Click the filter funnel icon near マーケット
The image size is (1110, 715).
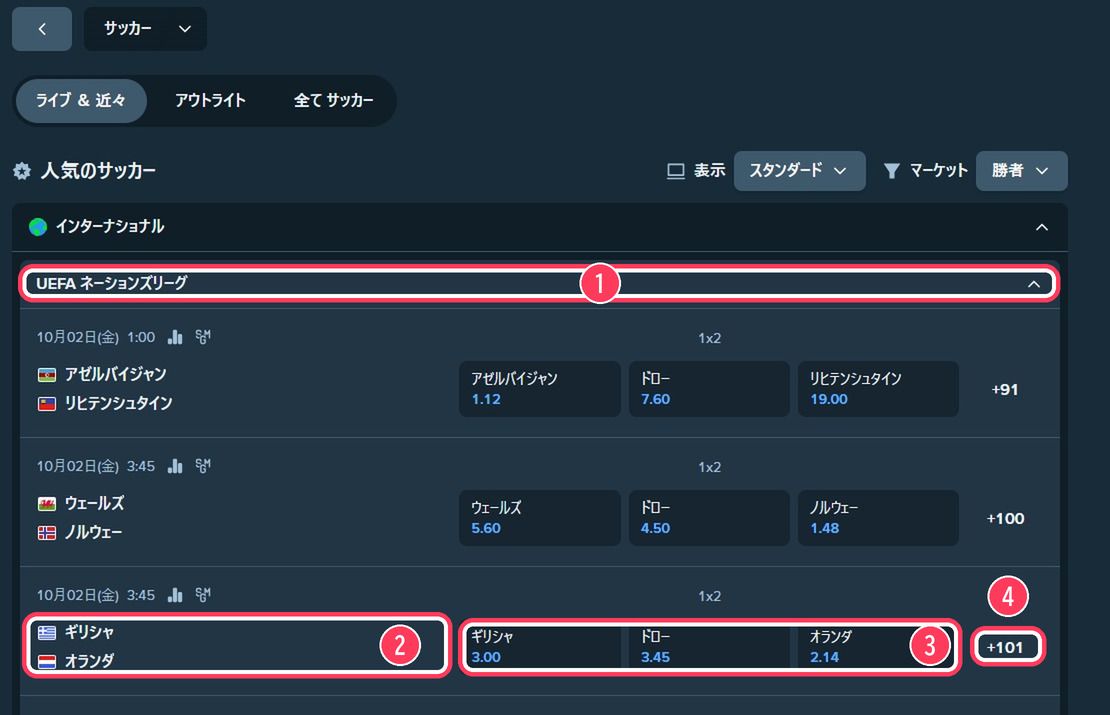point(892,171)
